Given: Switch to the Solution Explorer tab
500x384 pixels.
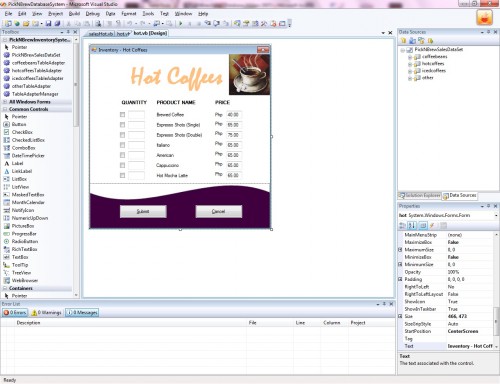Looking at the screenshot, I should click(x=420, y=195).
